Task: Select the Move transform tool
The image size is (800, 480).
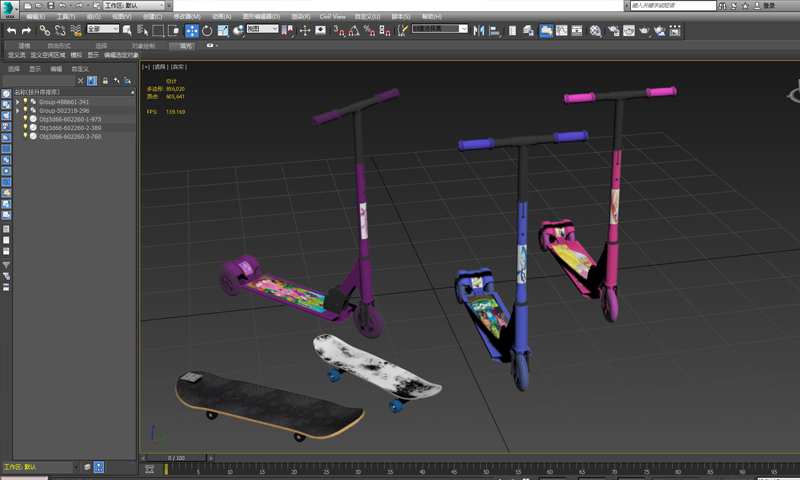Action: pyautogui.click(x=191, y=31)
